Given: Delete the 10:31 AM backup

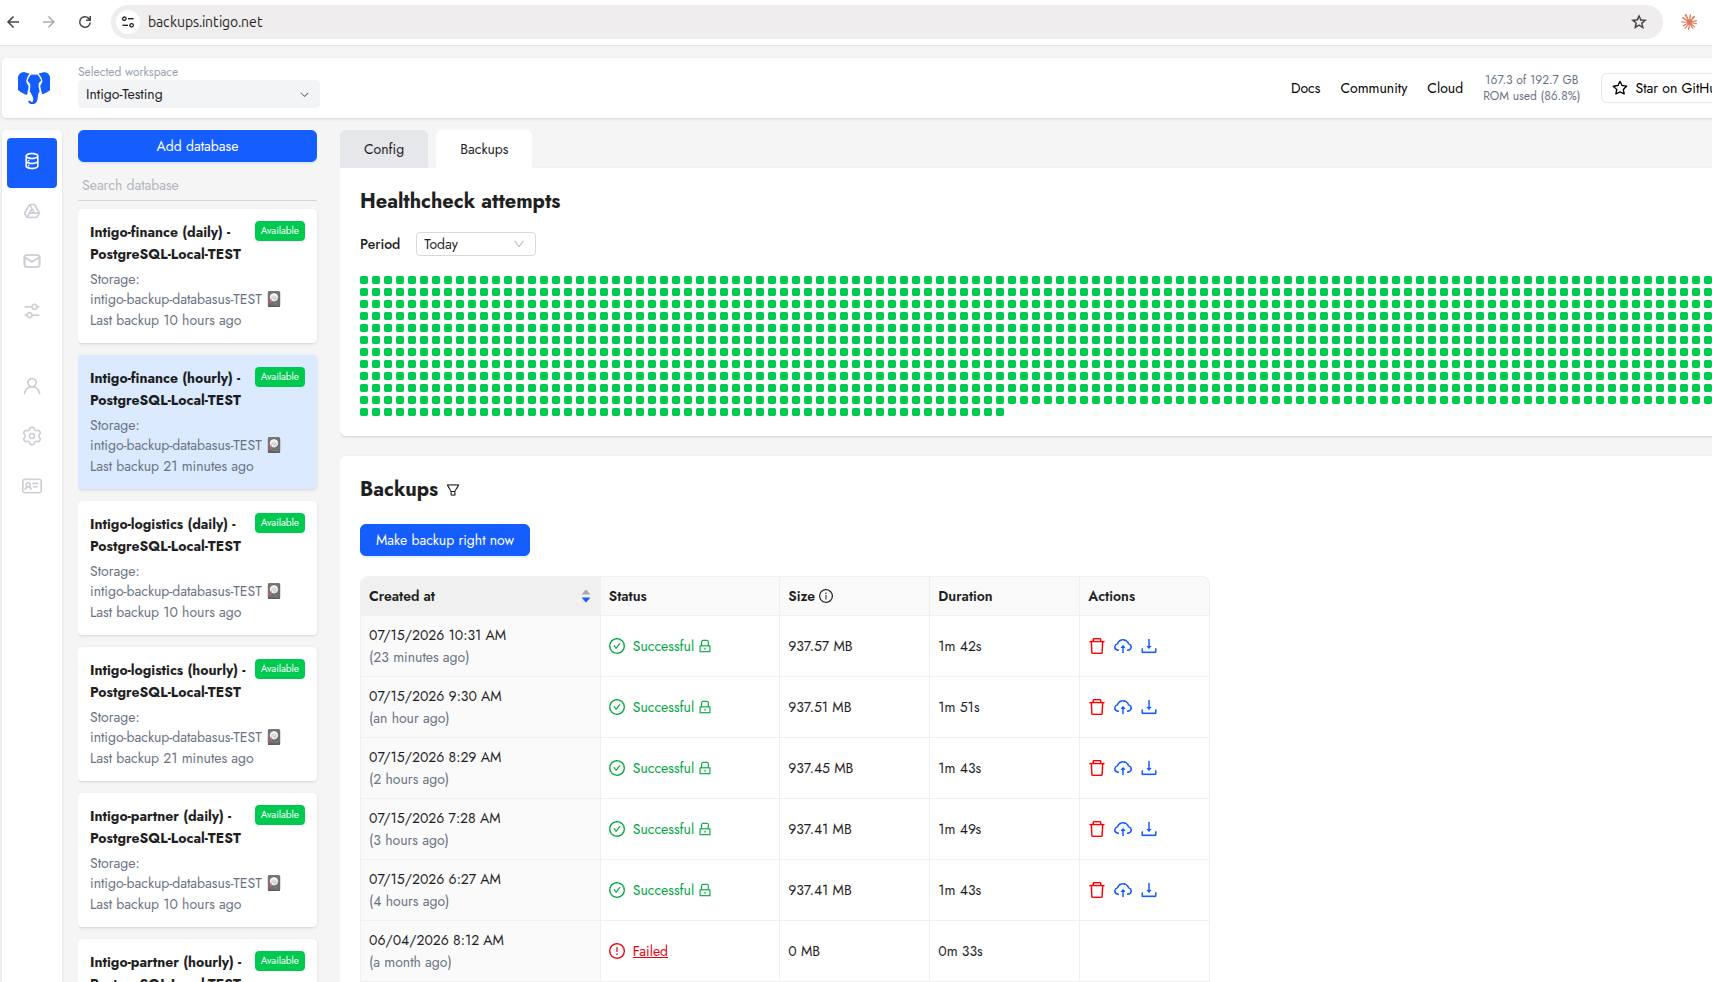Looking at the screenshot, I should click(1097, 646).
